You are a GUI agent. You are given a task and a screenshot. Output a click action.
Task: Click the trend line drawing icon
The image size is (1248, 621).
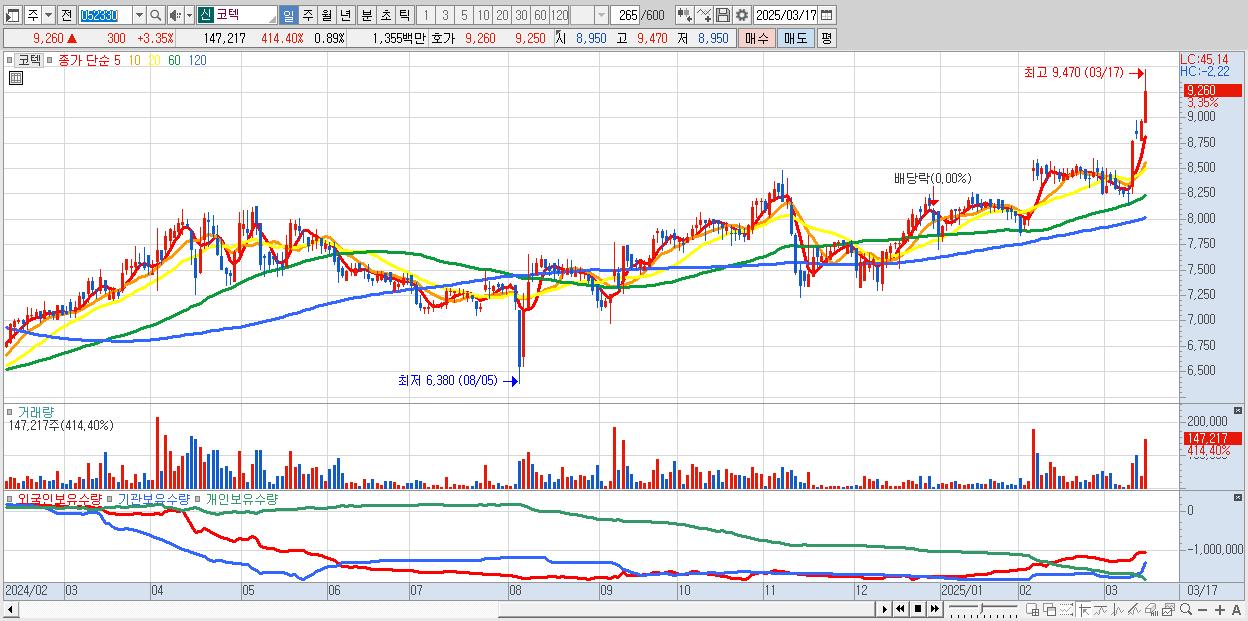(x=1101, y=609)
